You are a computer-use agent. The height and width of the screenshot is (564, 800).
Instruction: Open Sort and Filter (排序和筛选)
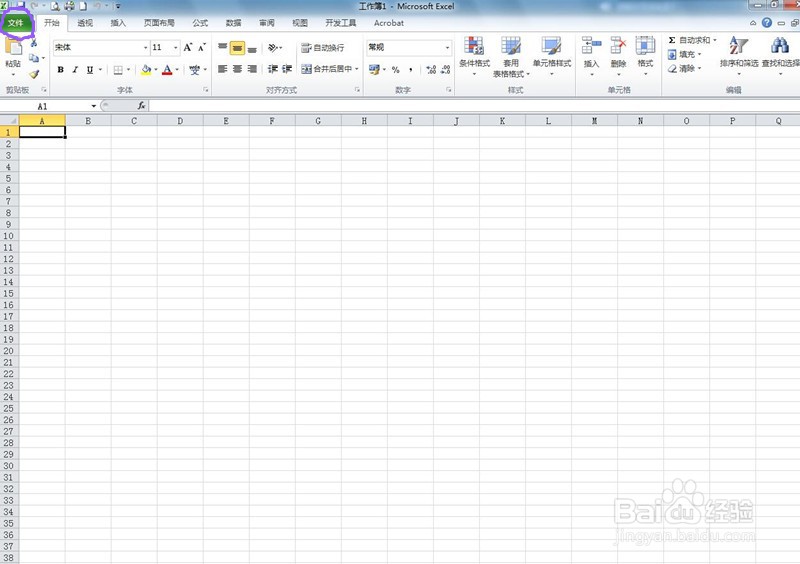pyautogui.click(x=739, y=56)
